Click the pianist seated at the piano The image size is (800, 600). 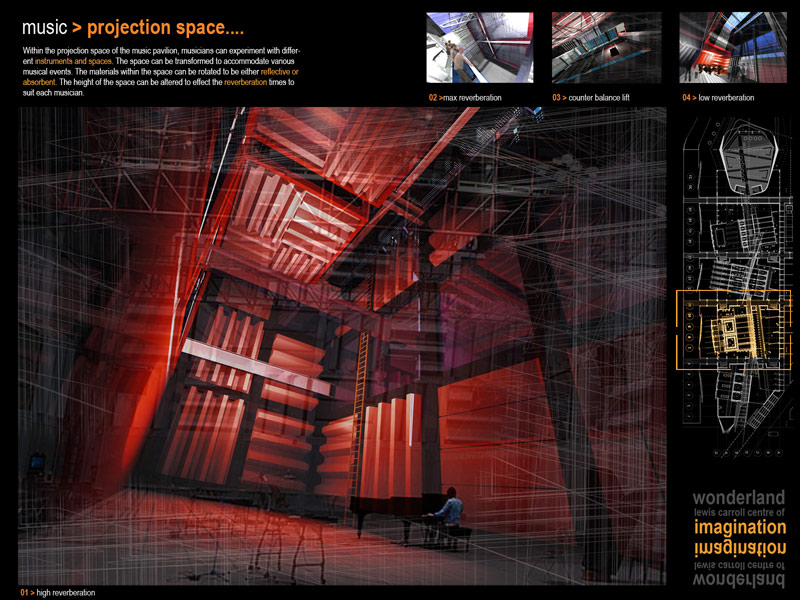click(451, 510)
